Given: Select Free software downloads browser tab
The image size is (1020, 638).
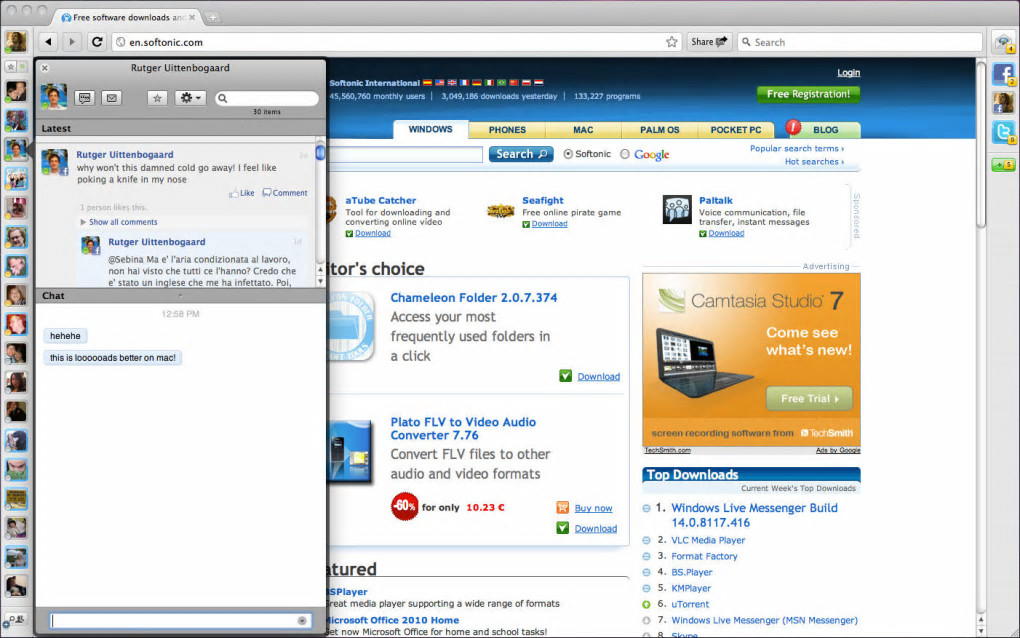Looking at the screenshot, I should coord(128,18).
